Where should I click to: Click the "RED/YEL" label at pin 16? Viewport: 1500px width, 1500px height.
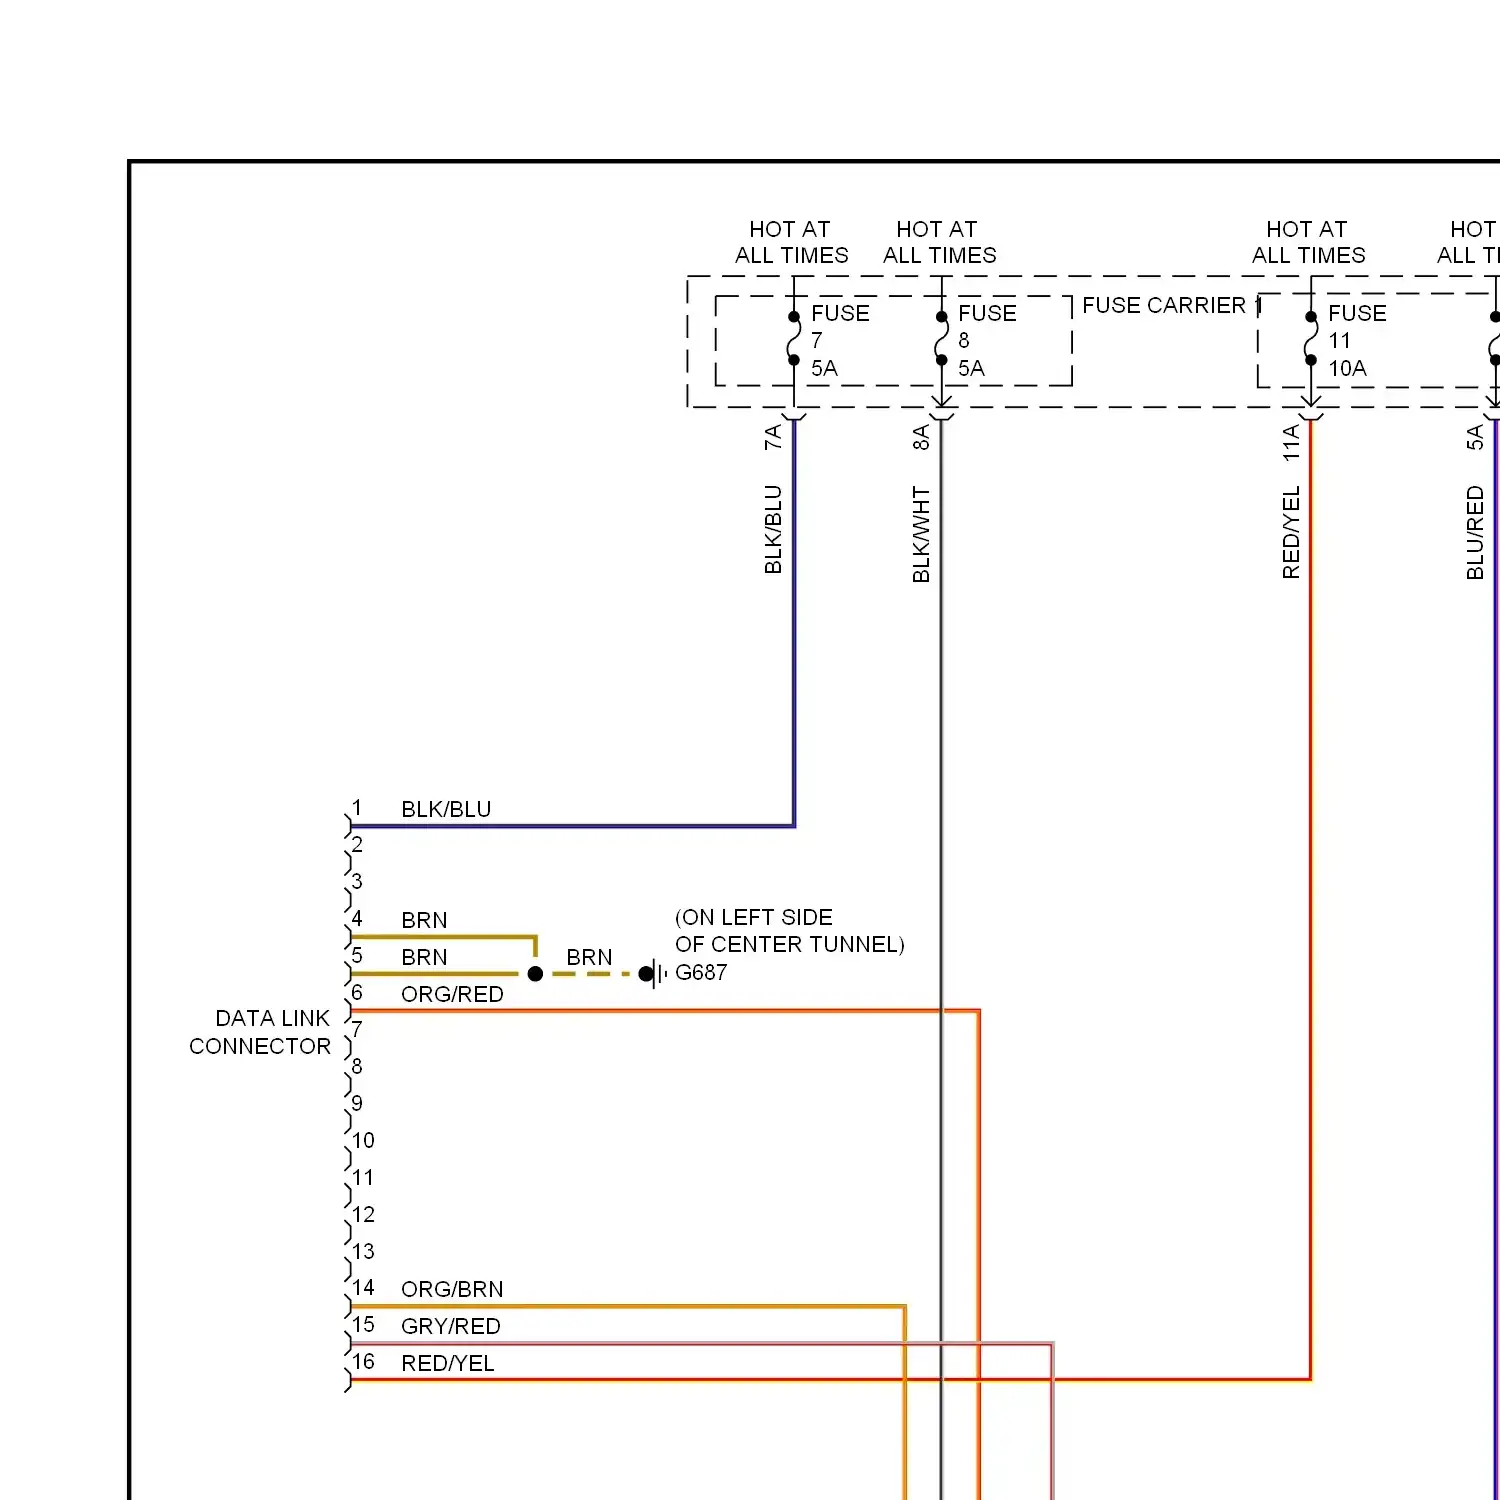tap(447, 1363)
